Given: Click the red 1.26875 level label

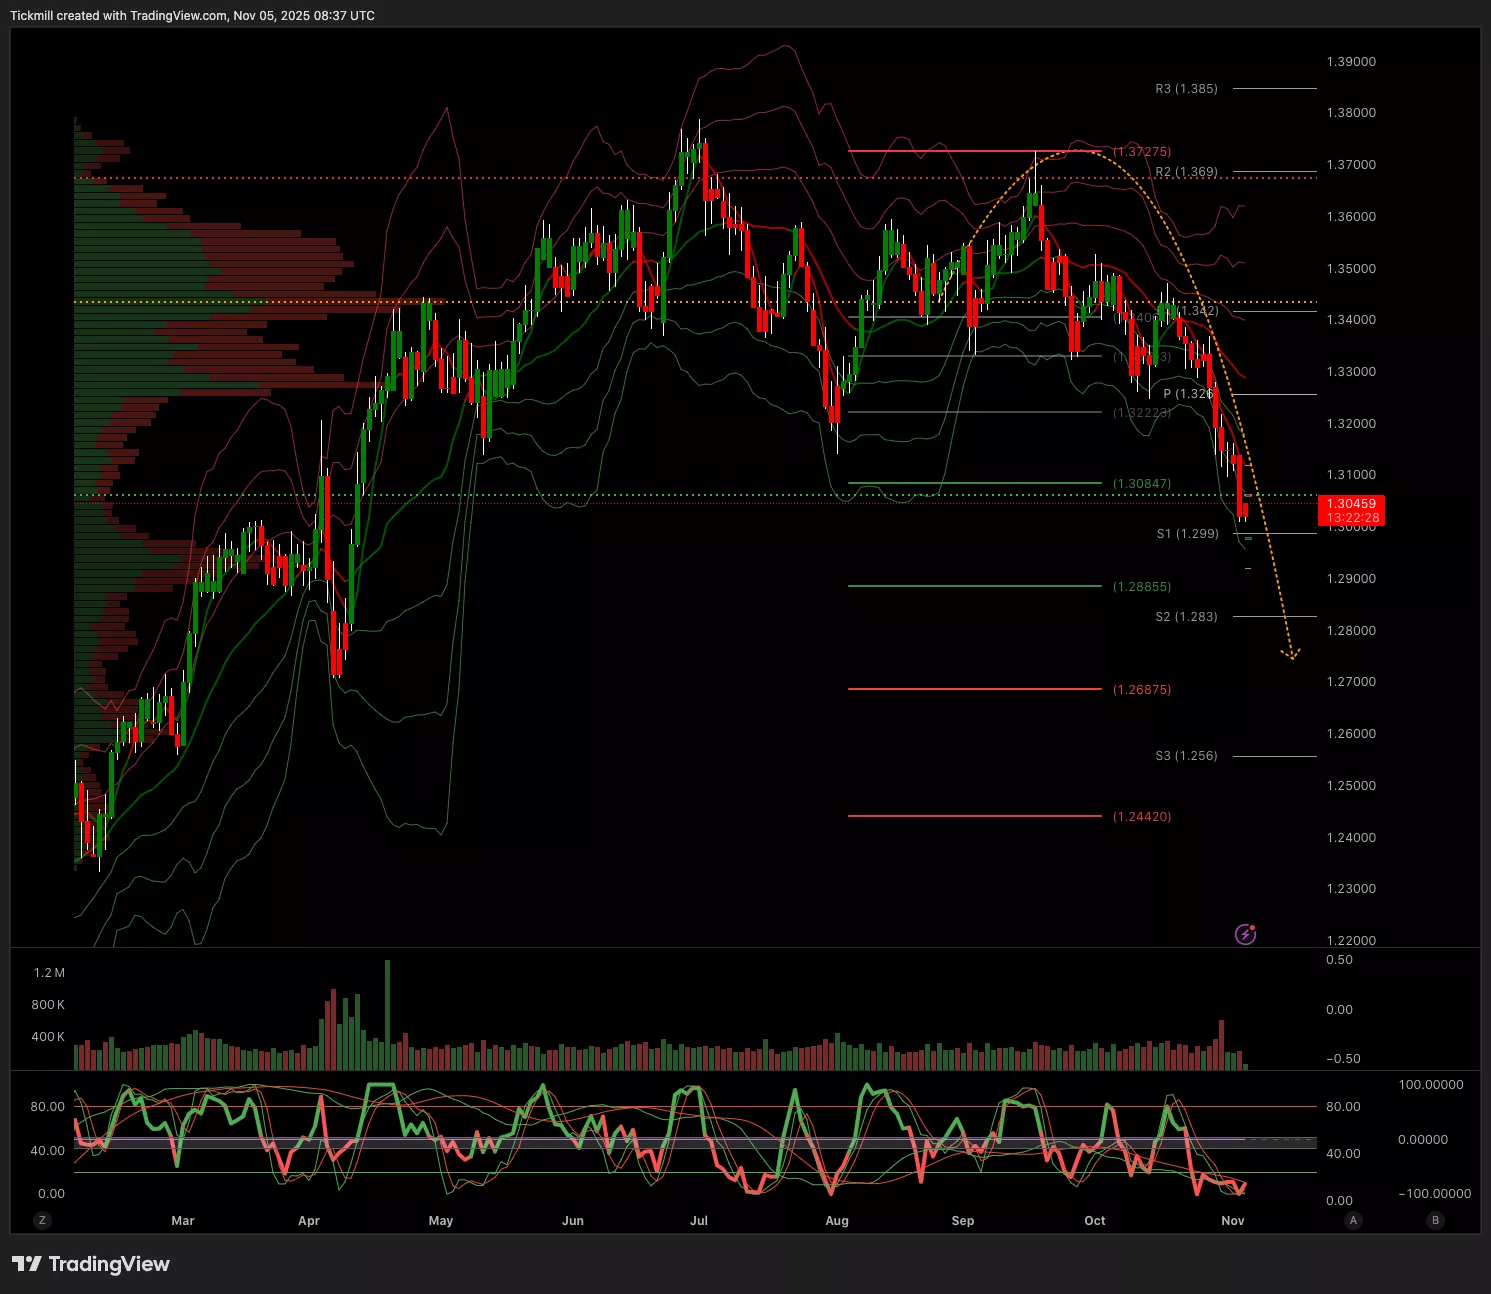Looking at the screenshot, I should click(x=1142, y=690).
